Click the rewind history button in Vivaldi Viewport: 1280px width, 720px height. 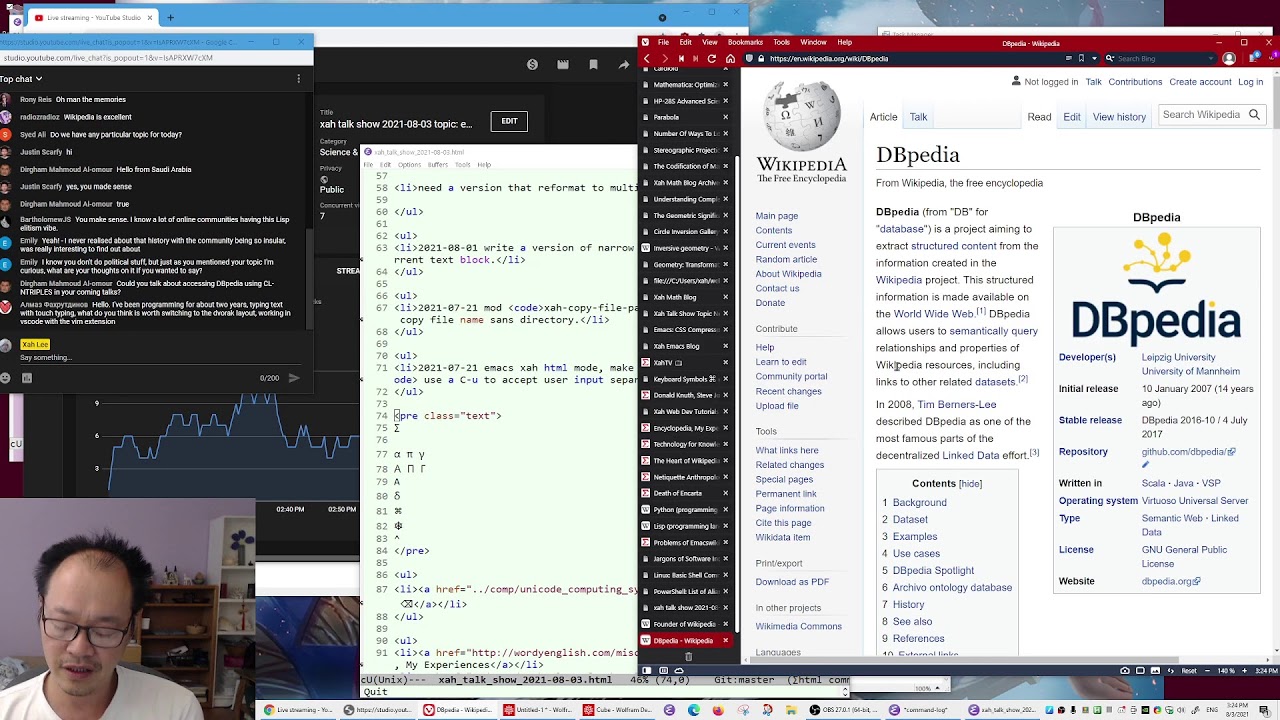coord(681,58)
